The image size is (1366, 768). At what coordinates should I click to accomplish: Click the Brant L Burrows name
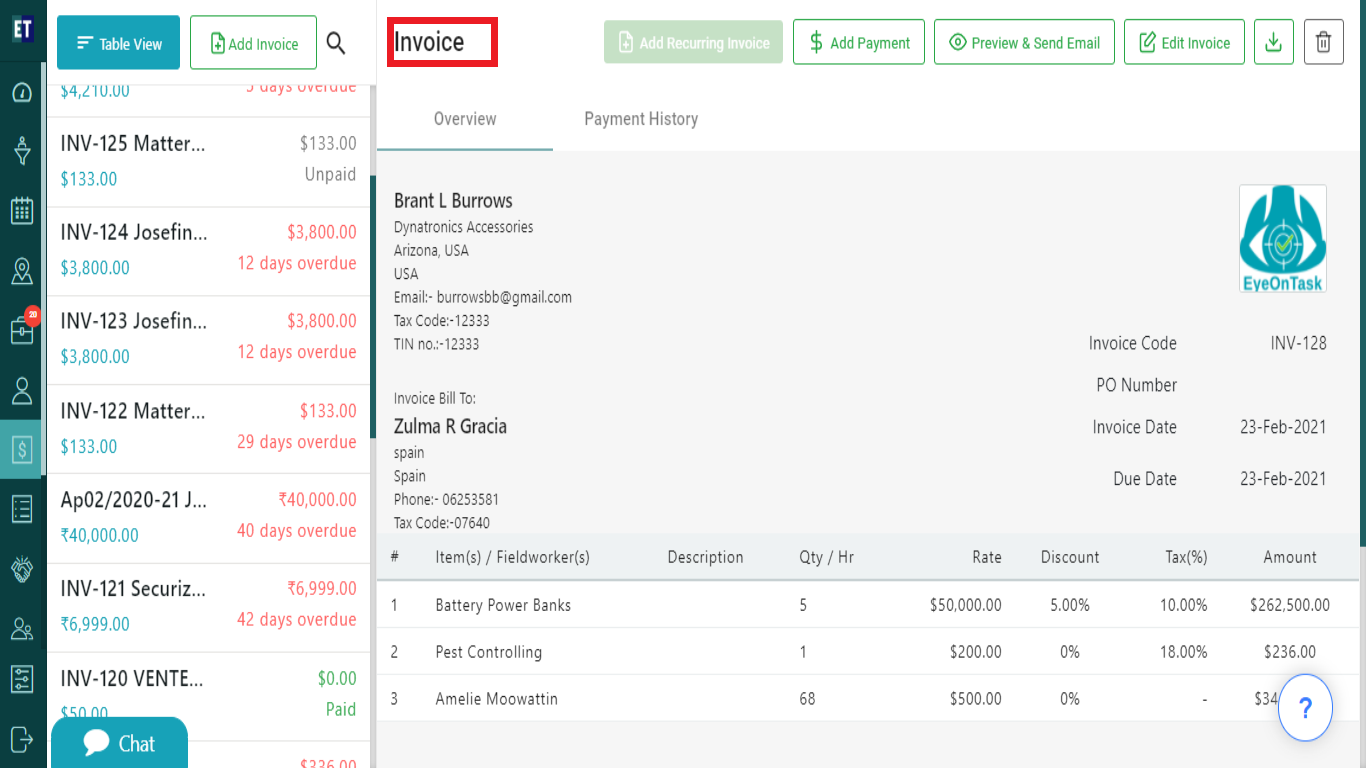(x=453, y=201)
